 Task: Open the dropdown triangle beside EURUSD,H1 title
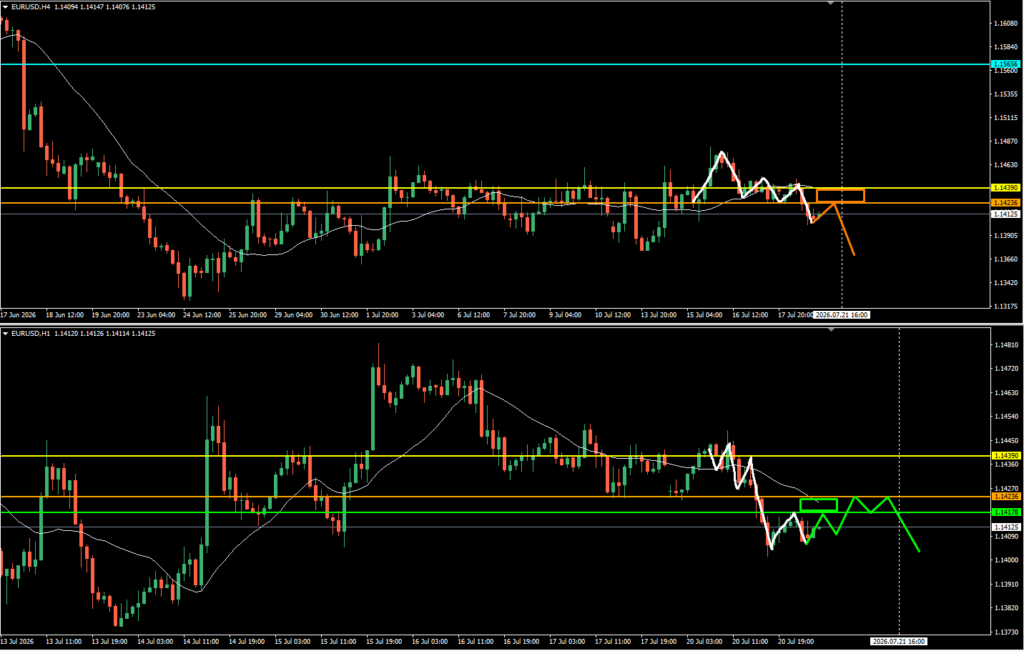click(5, 334)
